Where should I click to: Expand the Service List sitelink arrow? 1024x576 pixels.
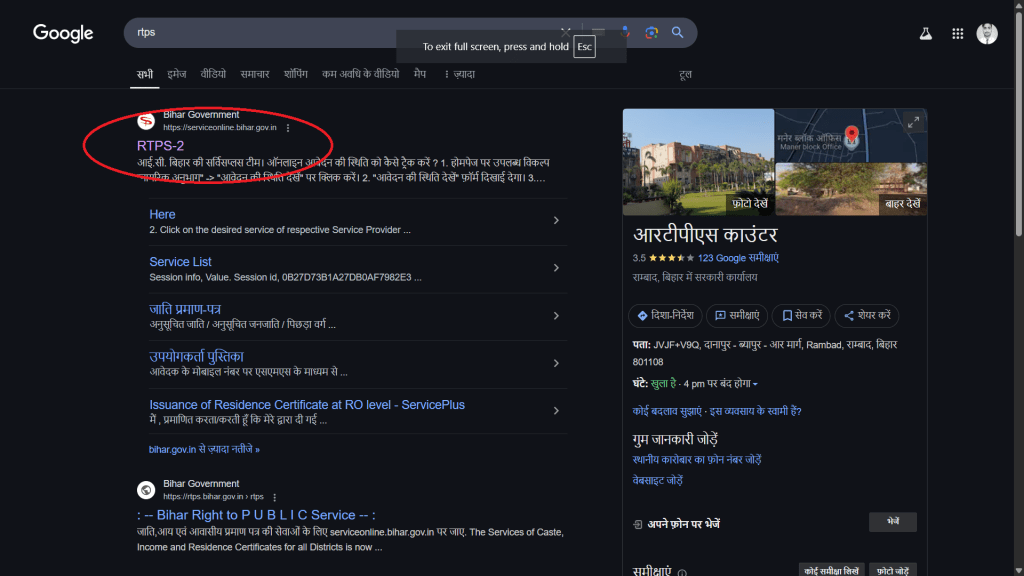pyautogui.click(x=556, y=268)
